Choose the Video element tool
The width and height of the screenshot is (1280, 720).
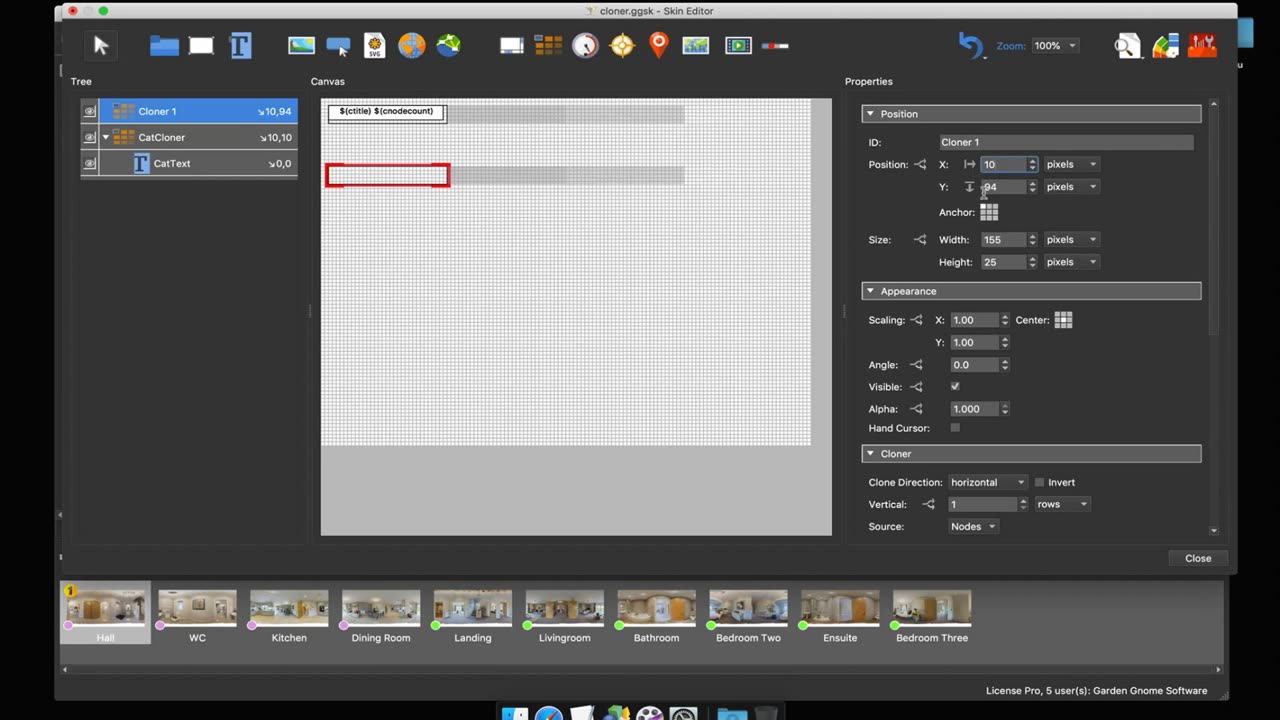738,45
